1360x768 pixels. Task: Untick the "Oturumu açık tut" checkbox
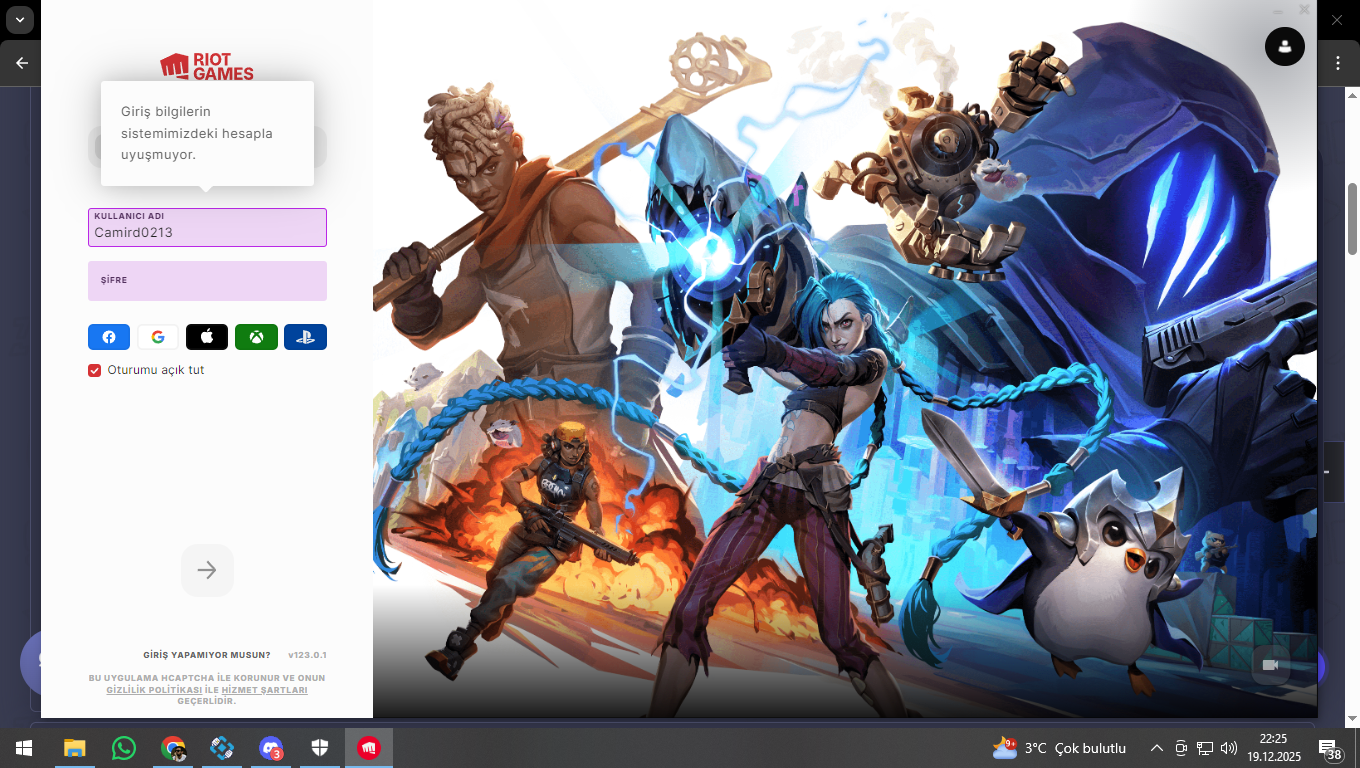(x=95, y=370)
